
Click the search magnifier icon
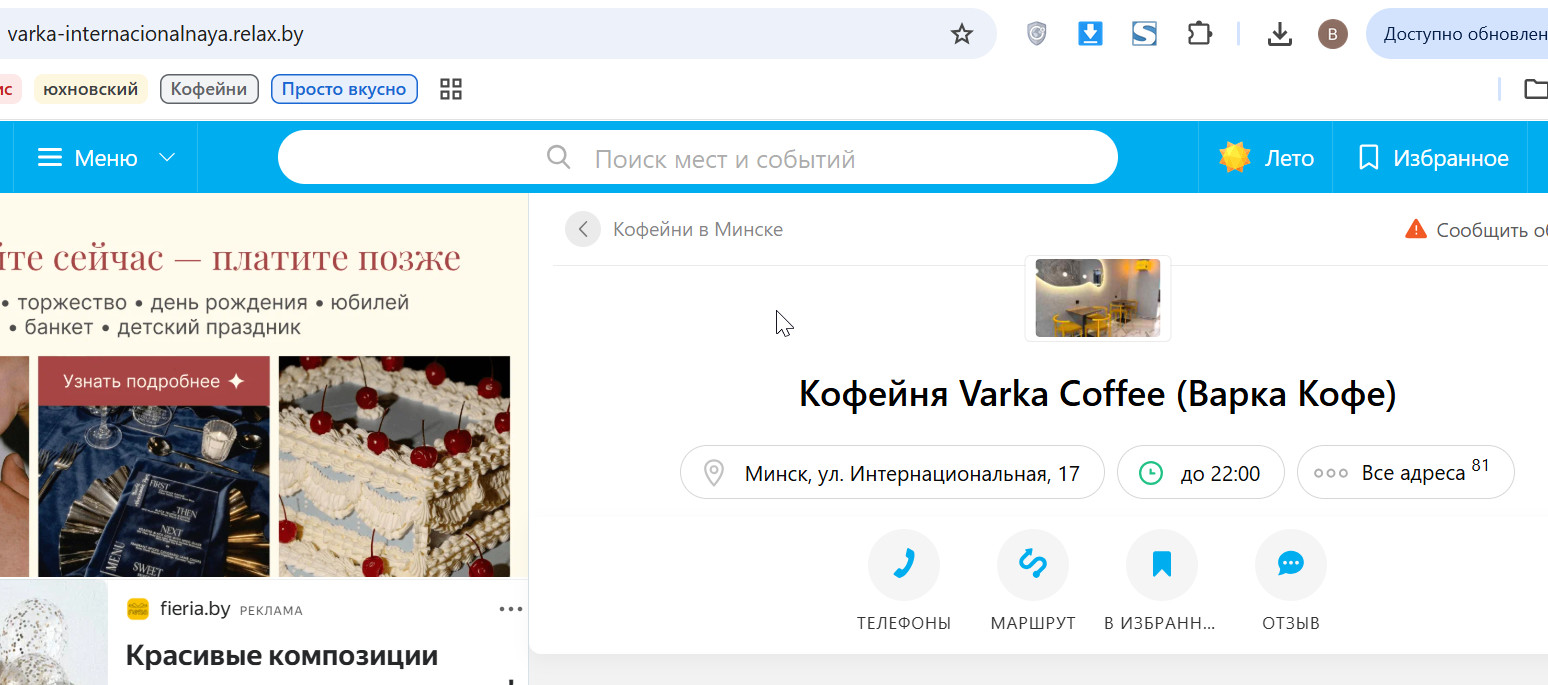pyautogui.click(x=559, y=158)
